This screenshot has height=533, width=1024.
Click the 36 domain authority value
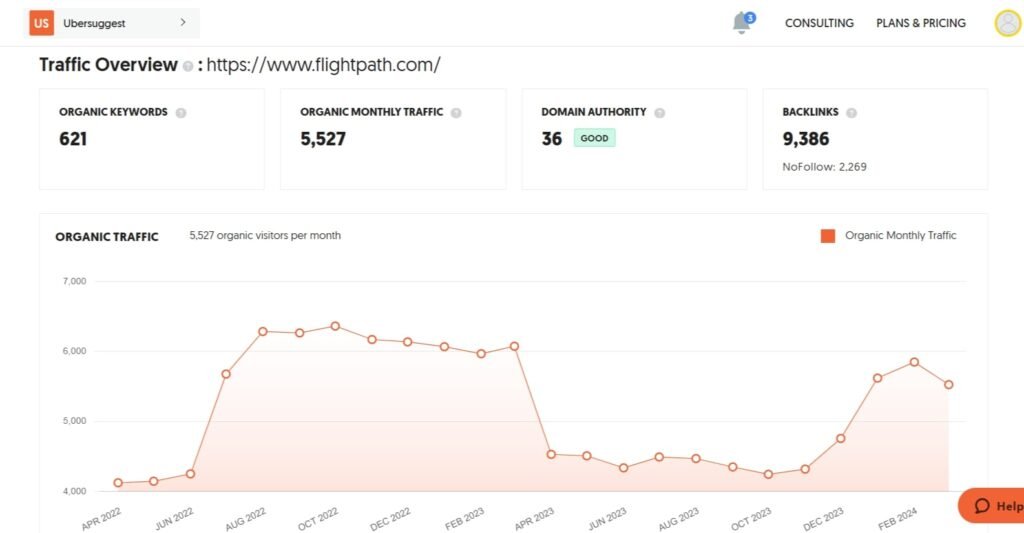pyautogui.click(x=551, y=138)
